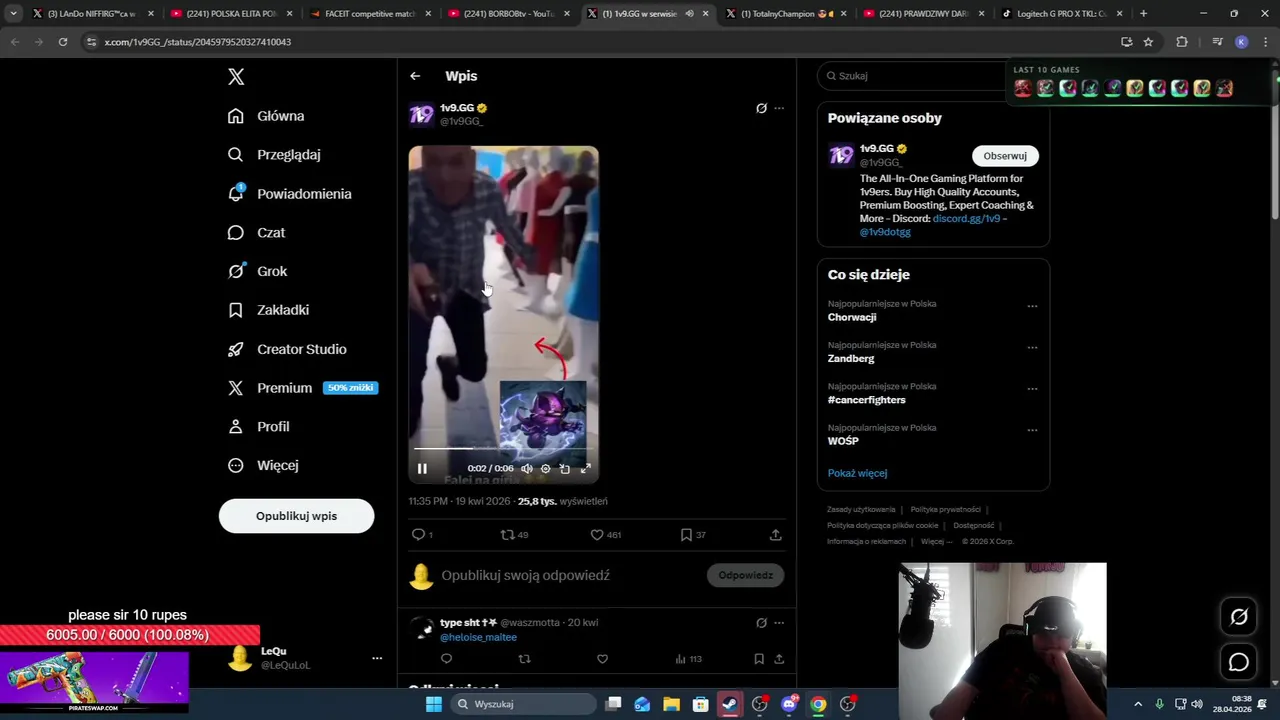Toggle video picture-in-picture
The height and width of the screenshot is (720, 1280).
click(x=565, y=468)
